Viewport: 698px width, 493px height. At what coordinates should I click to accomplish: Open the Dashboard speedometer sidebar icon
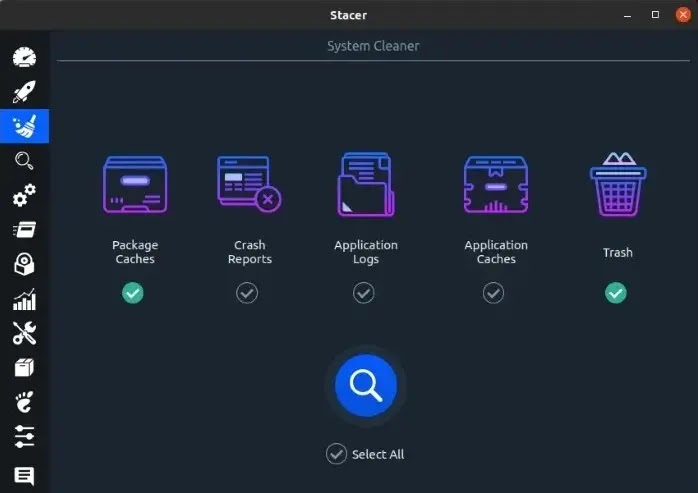24,57
